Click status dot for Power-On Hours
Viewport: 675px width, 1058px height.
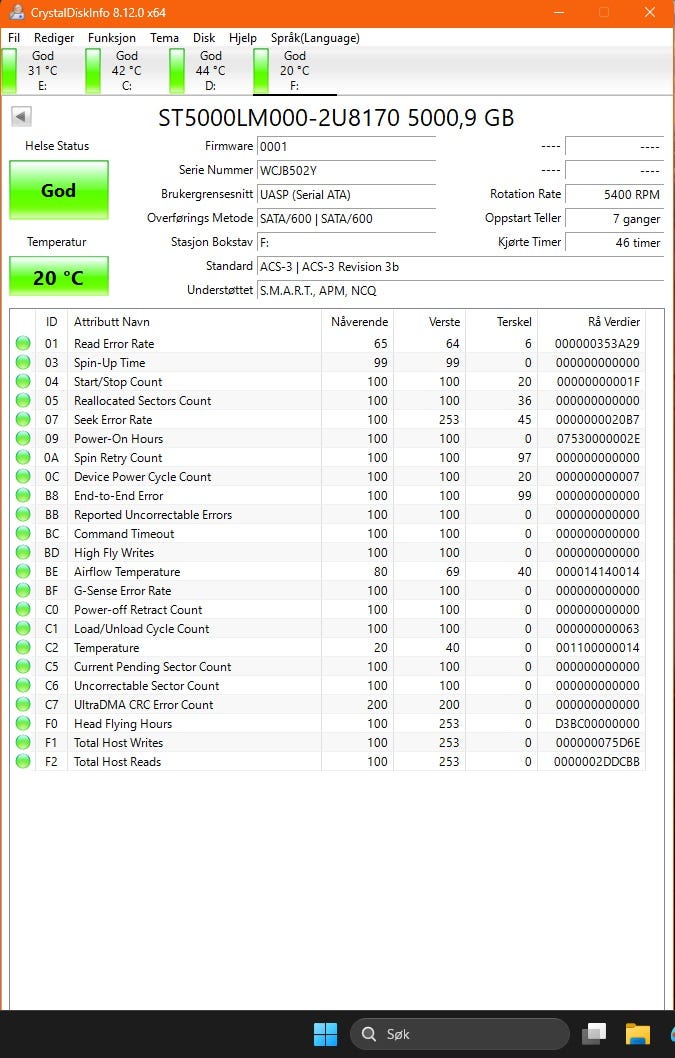pos(24,439)
